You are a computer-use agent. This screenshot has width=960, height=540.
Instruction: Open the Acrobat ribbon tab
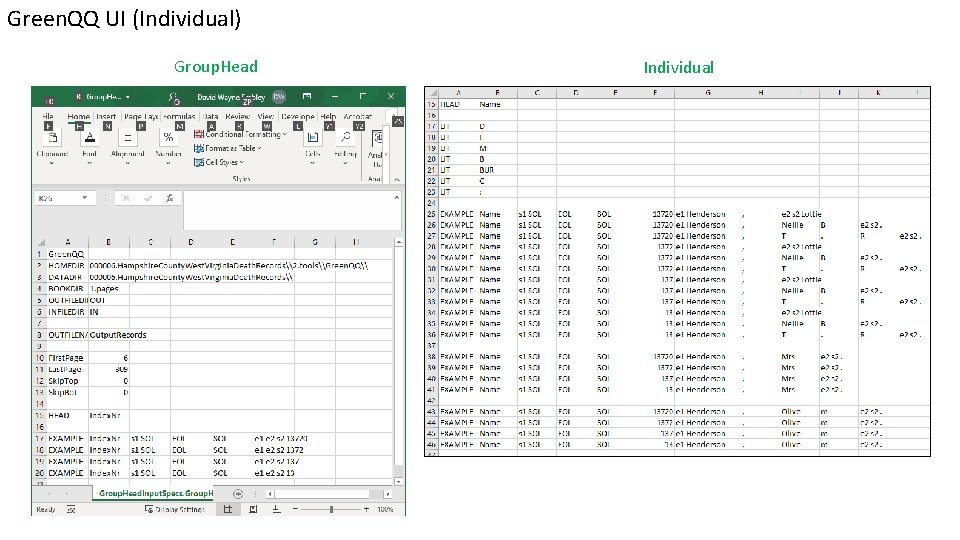click(x=358, y=116)
